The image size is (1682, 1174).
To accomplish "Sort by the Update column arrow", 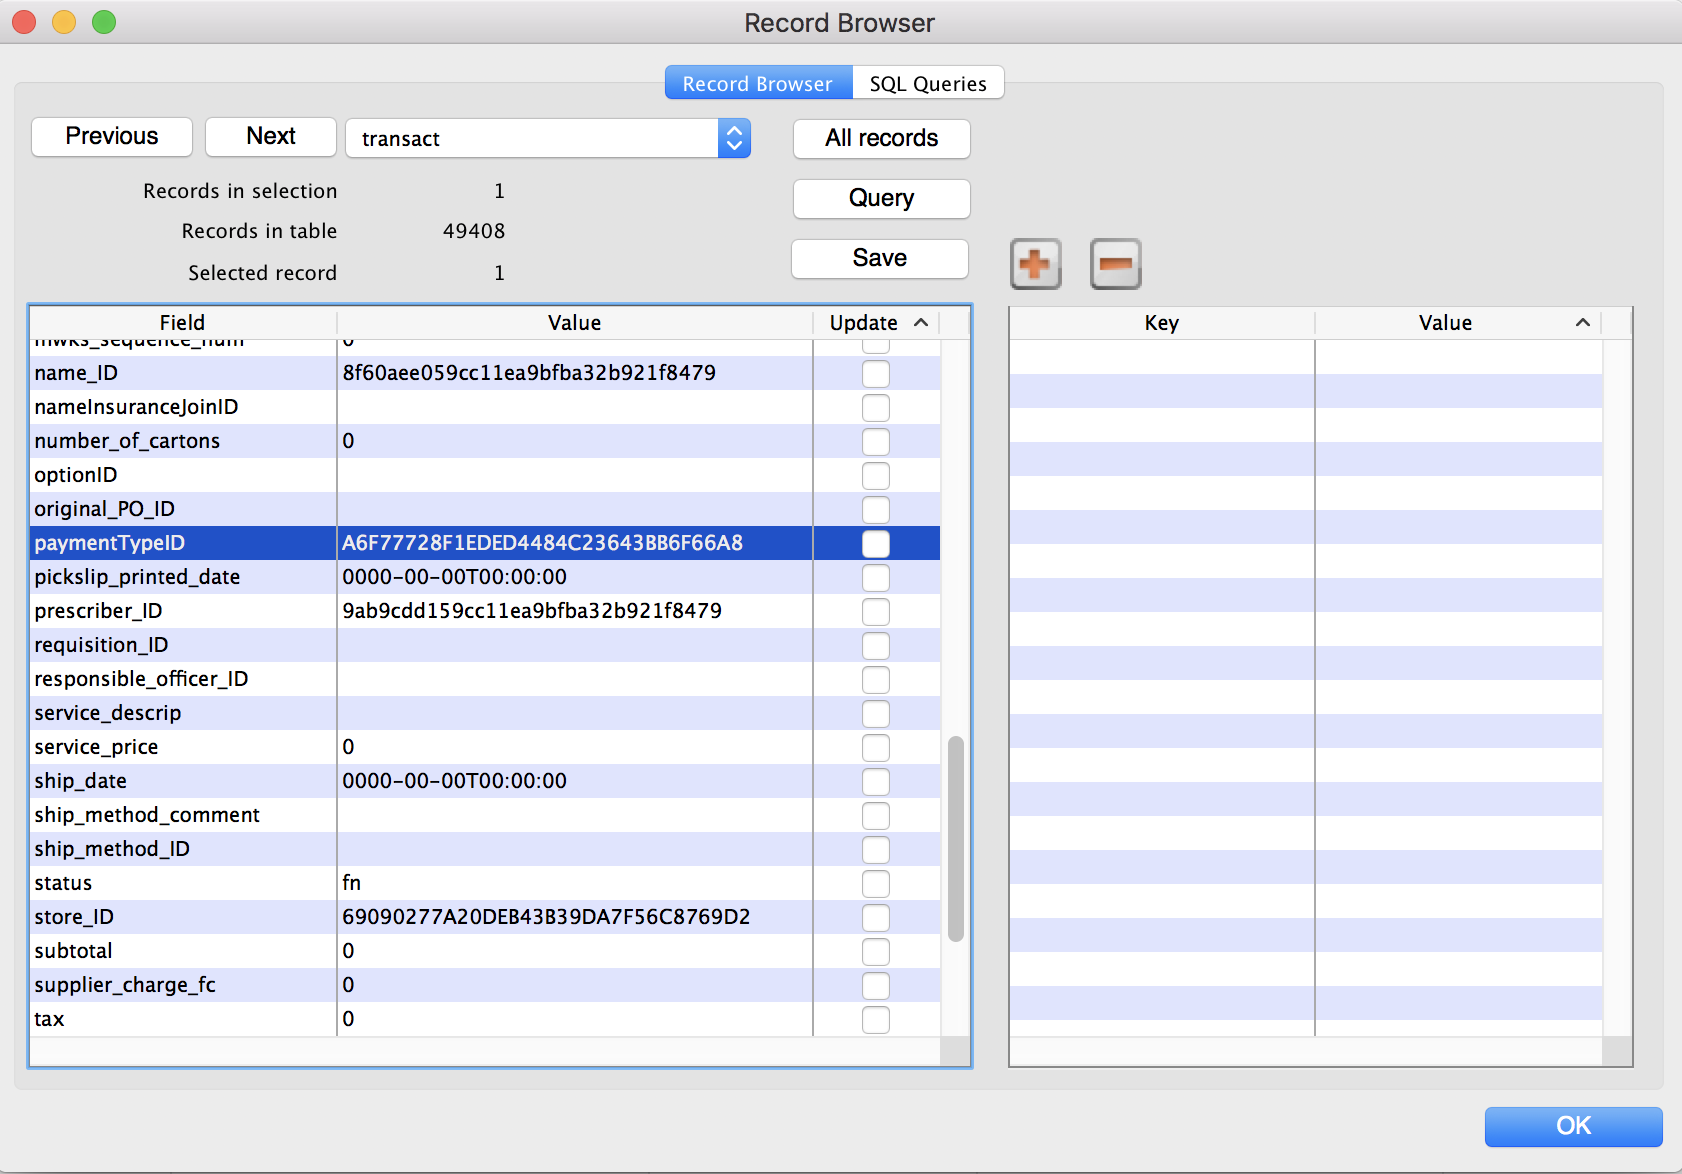I will [x=921, y=322].
